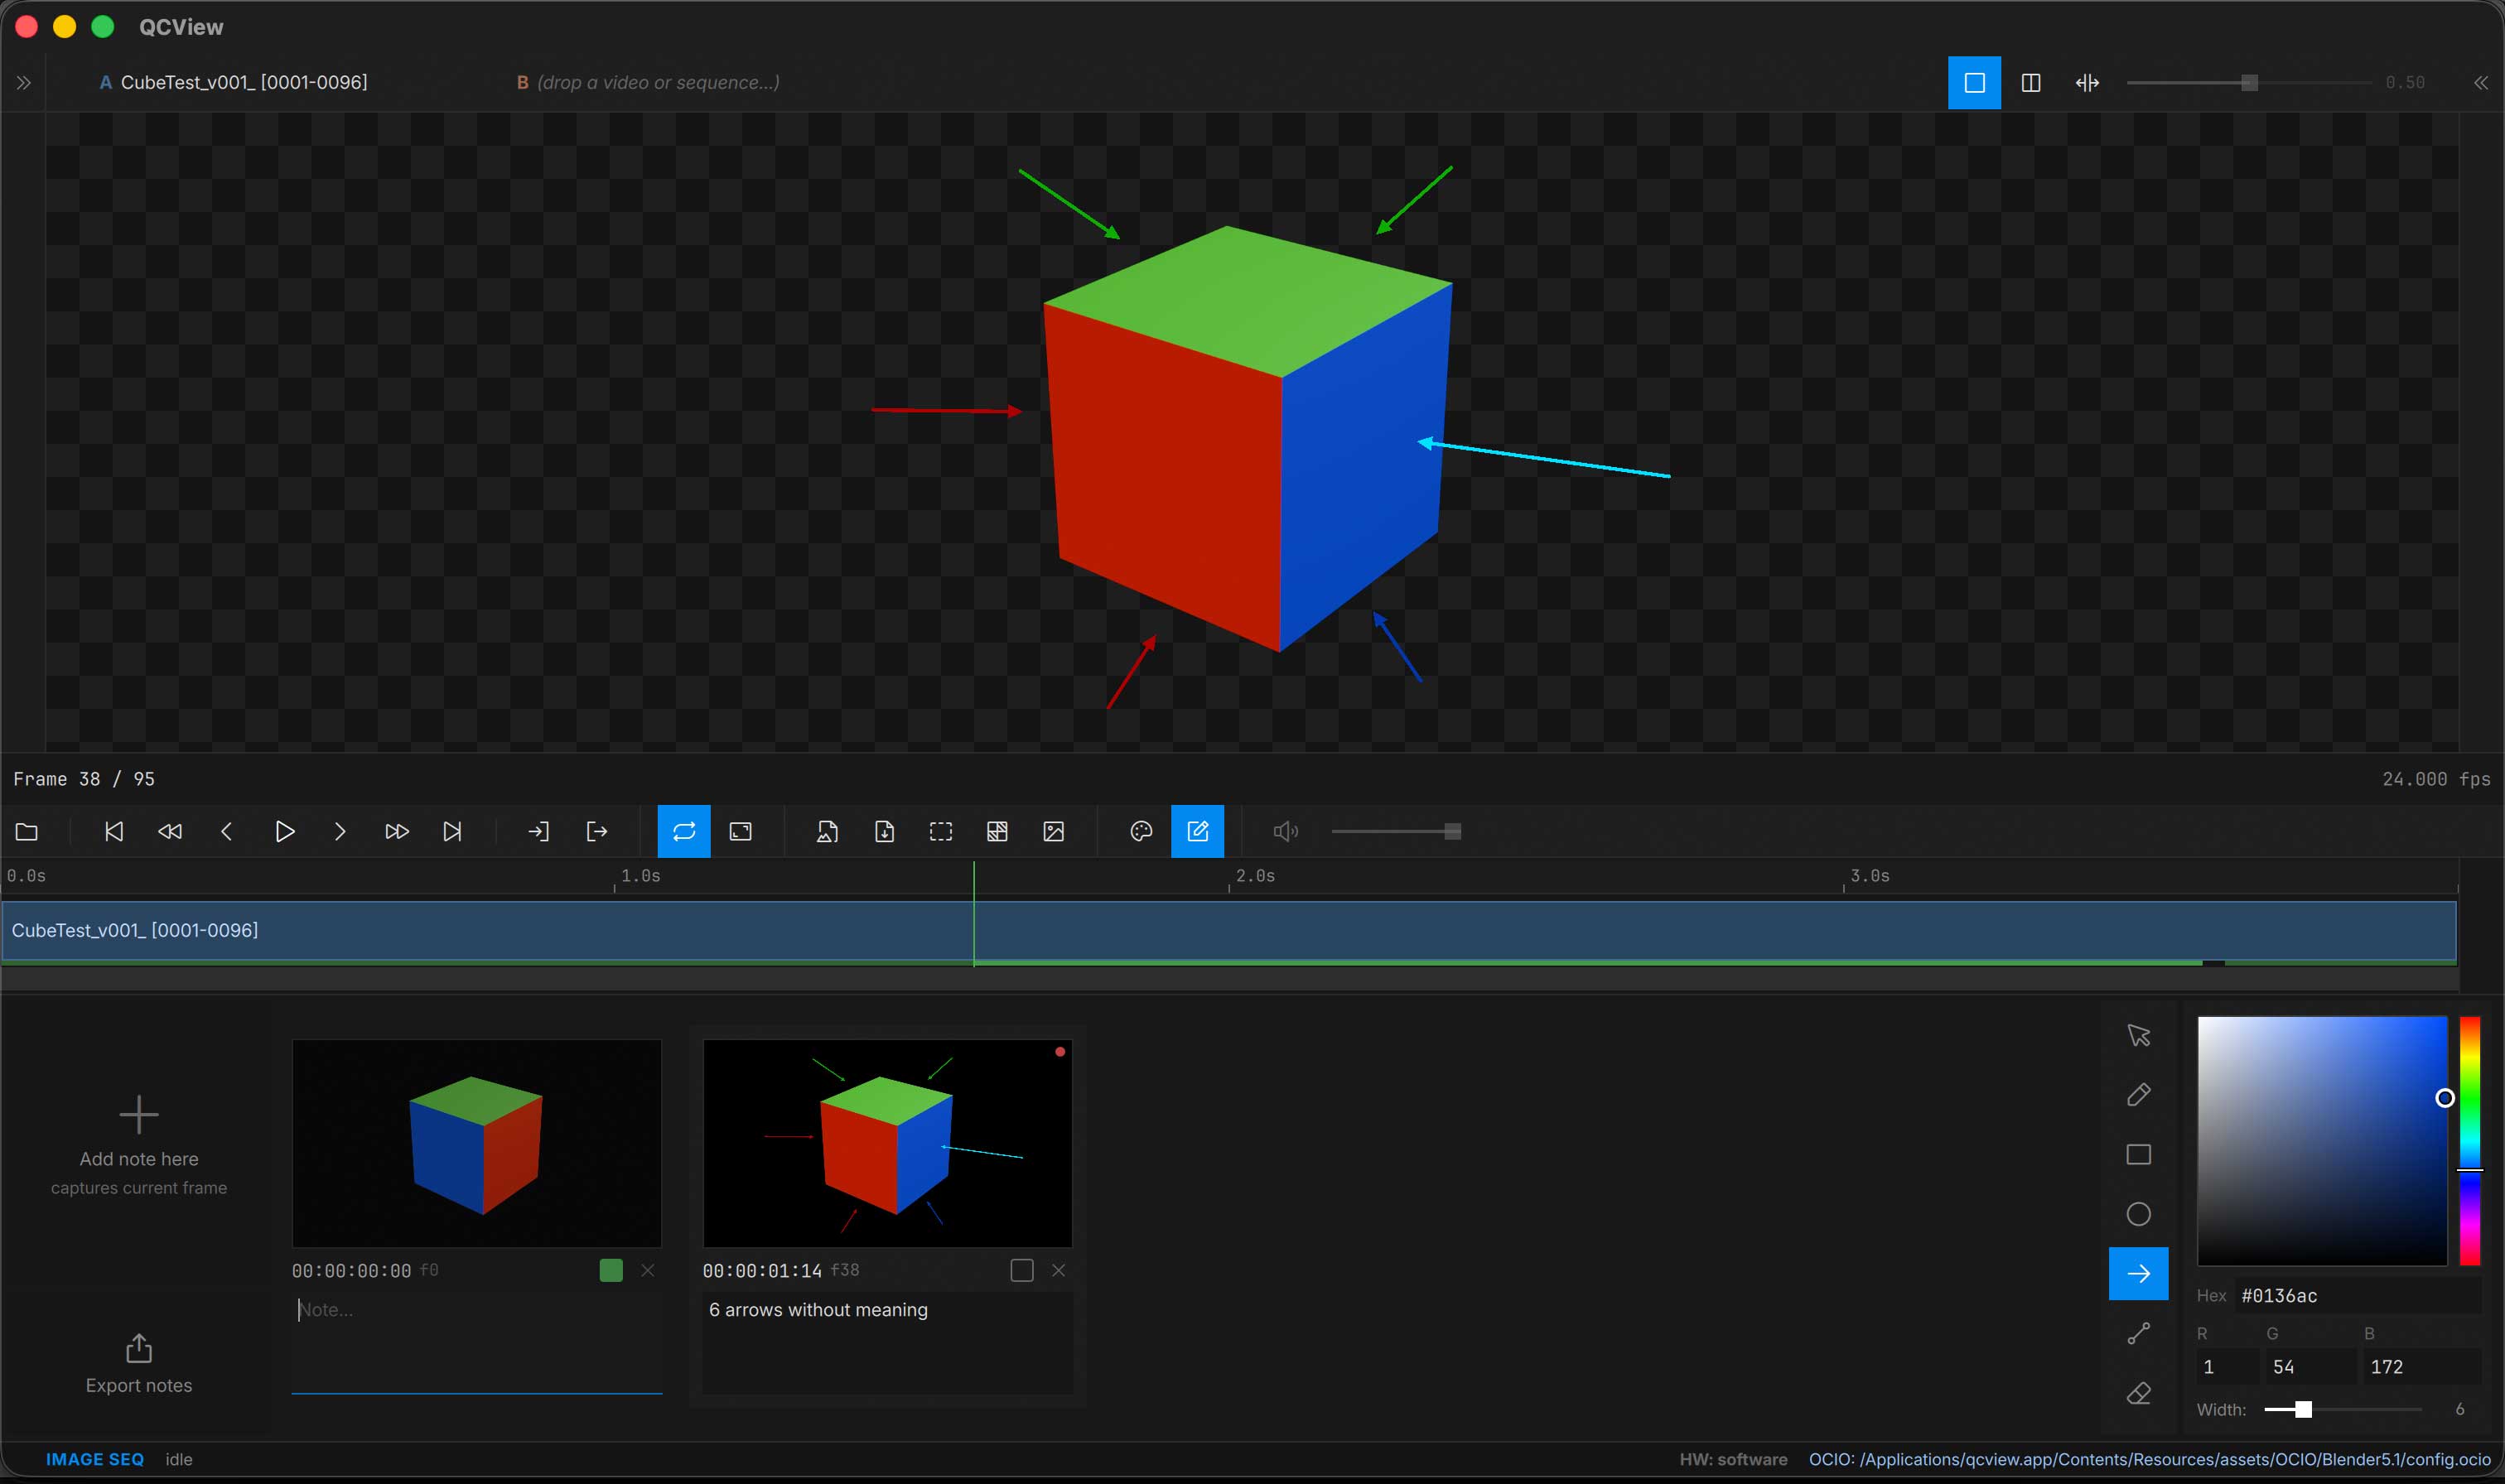Toggle the checkerboard transparency icon
This screenshot has height=1484, width=2505.
(997, 832)
